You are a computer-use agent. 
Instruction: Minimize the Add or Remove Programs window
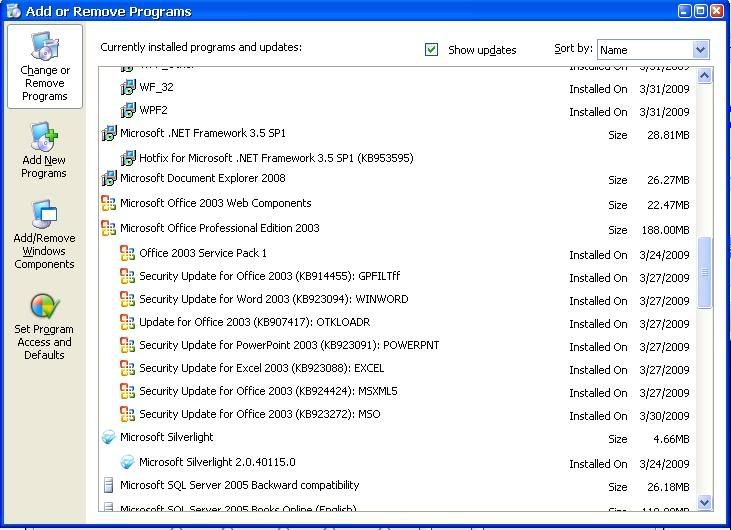[x=684, y=11]
